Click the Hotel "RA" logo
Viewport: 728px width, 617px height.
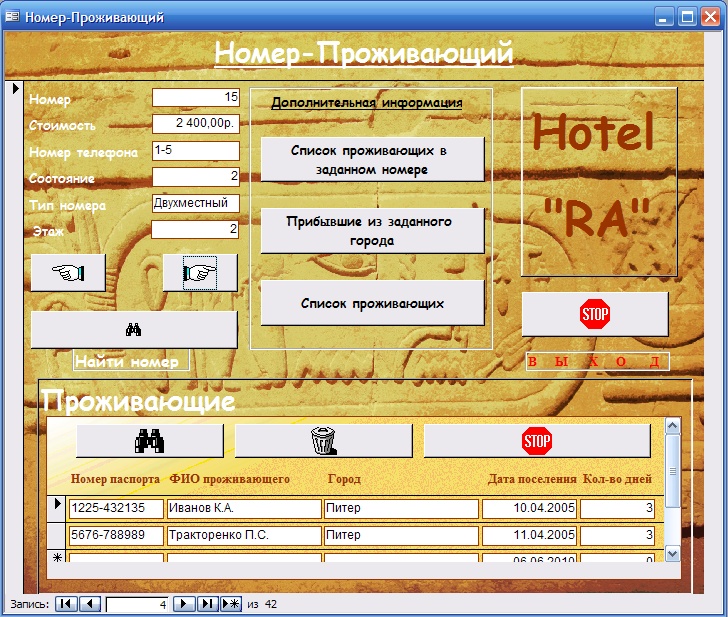click(599, 182)
